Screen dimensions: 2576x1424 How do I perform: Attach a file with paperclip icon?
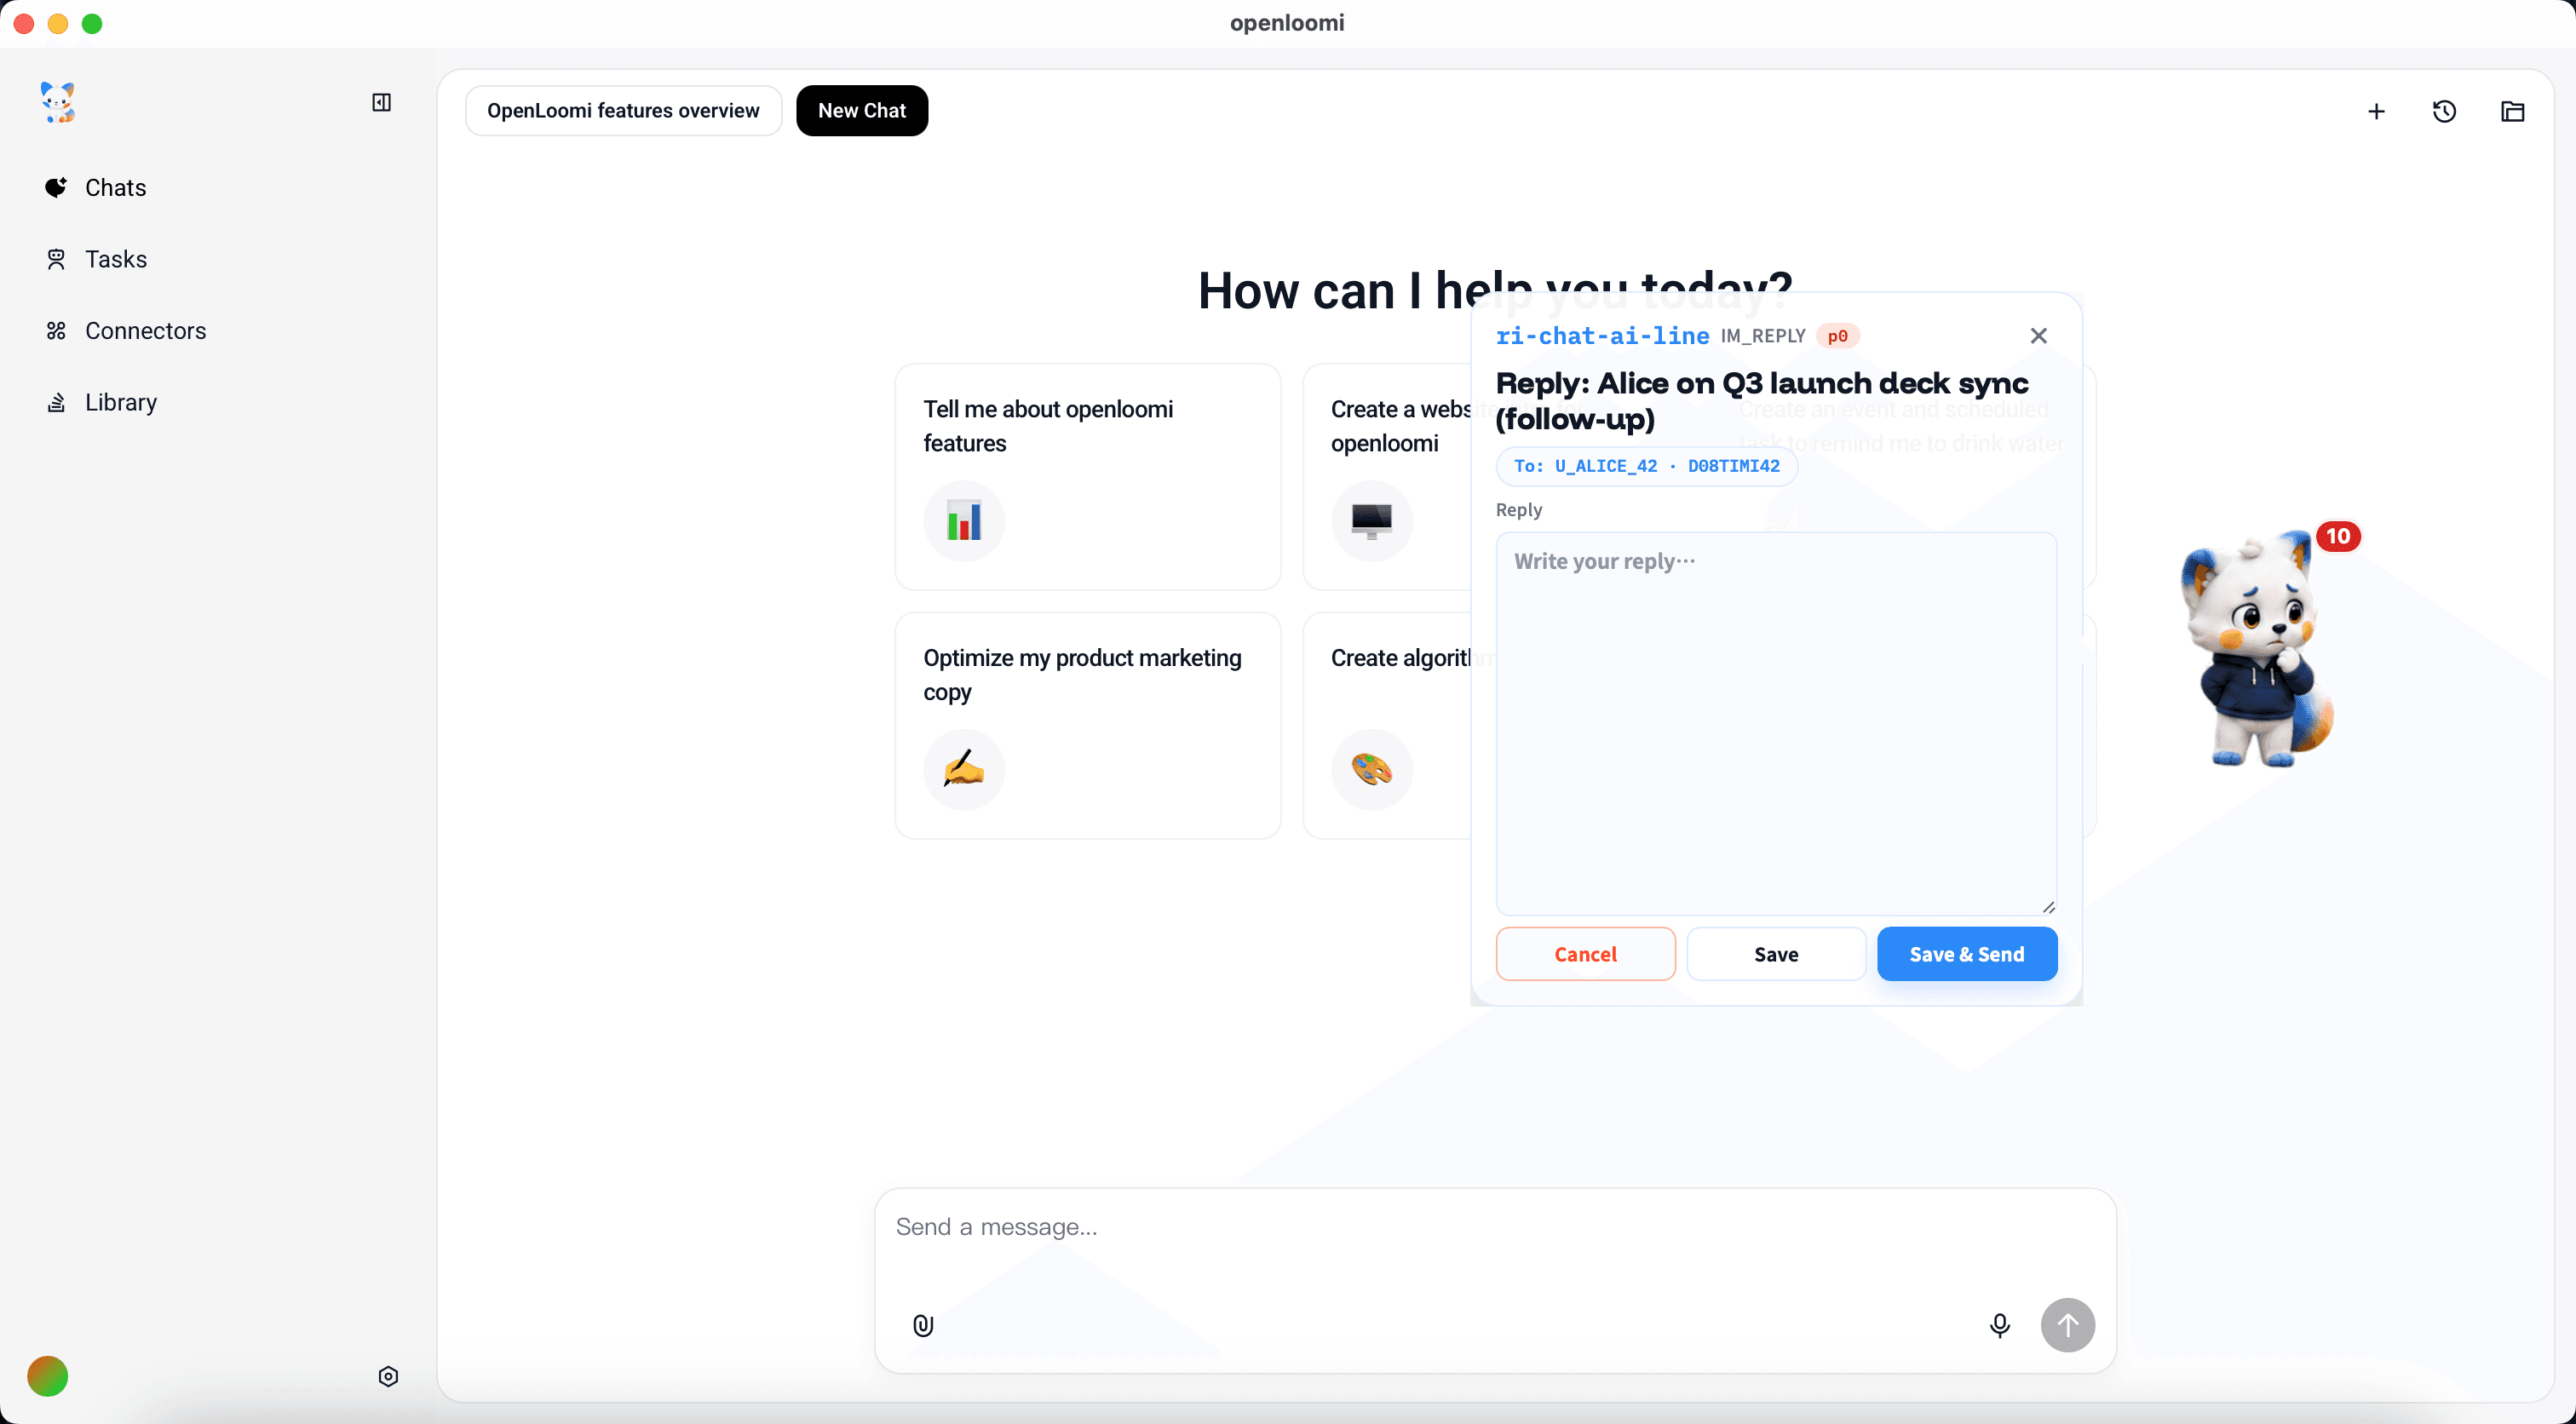tap(923, 1326)
